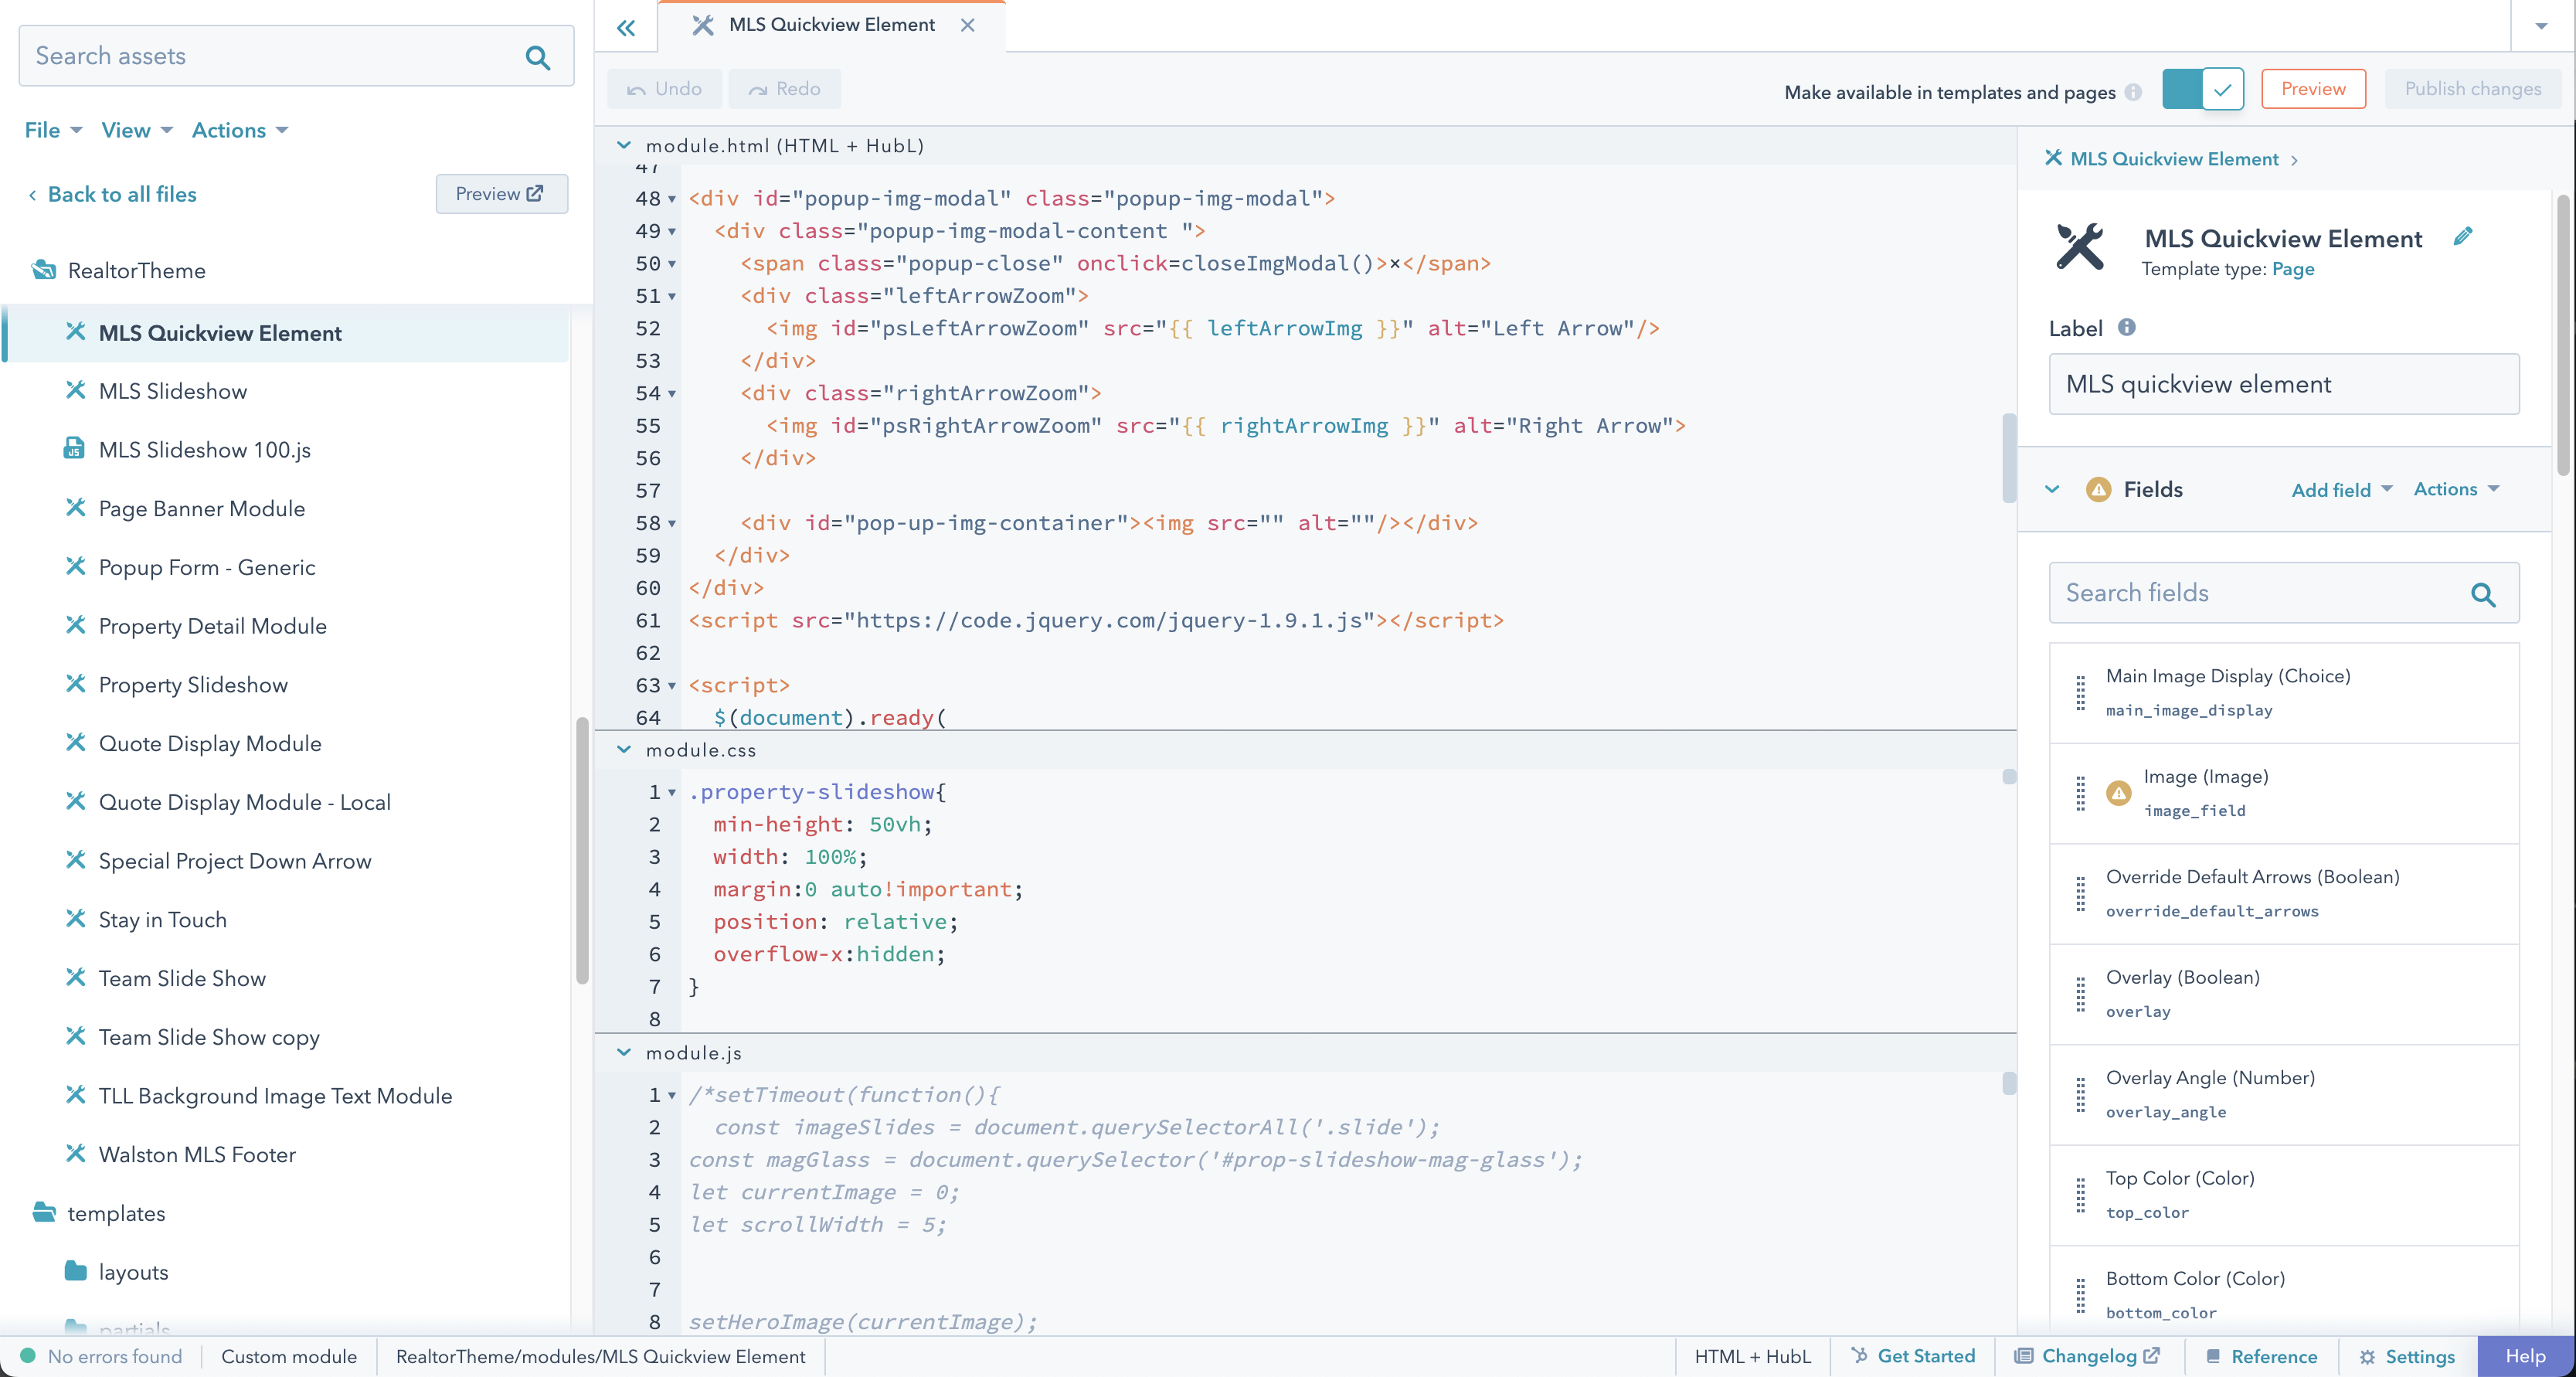The width and height of the screenshot is (2576, 1377).
Task: Click the Undo button
Action: (x=664, y=89)
